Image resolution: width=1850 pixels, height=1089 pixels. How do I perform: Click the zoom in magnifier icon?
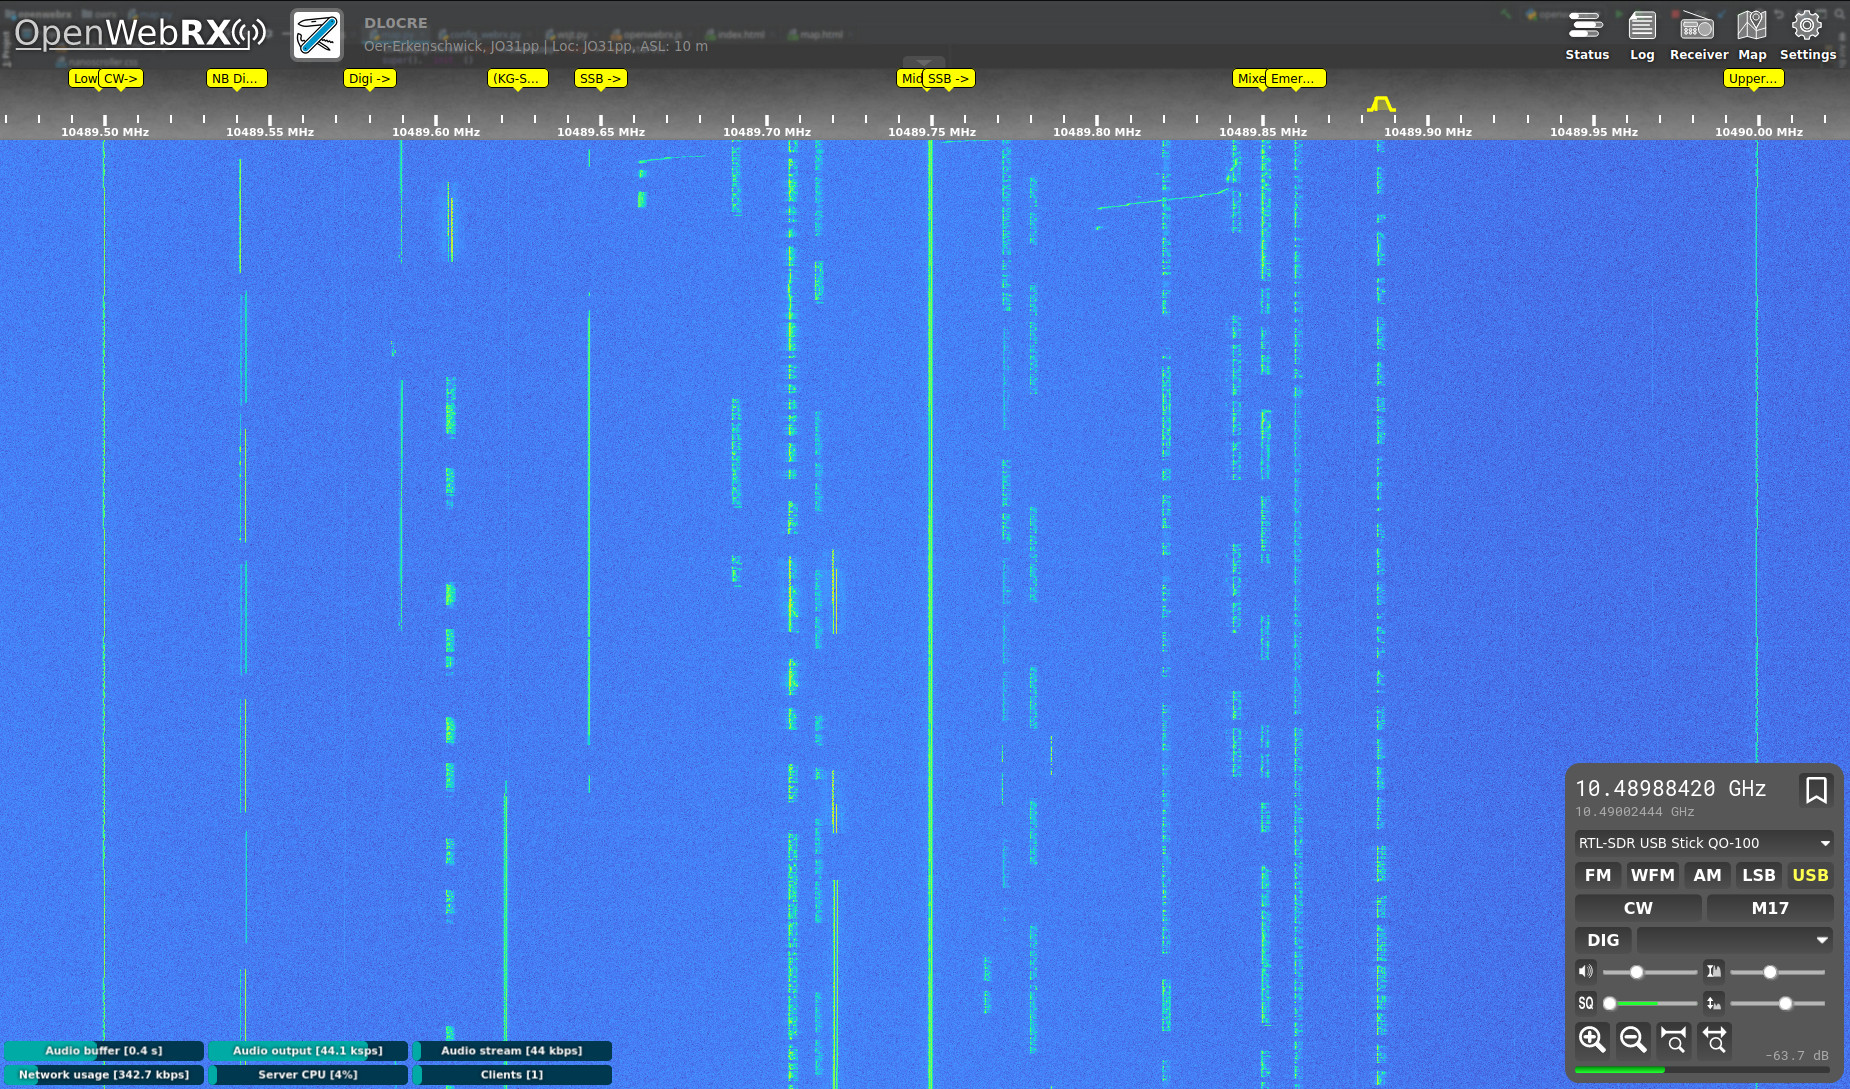tap(1591, 1039)
